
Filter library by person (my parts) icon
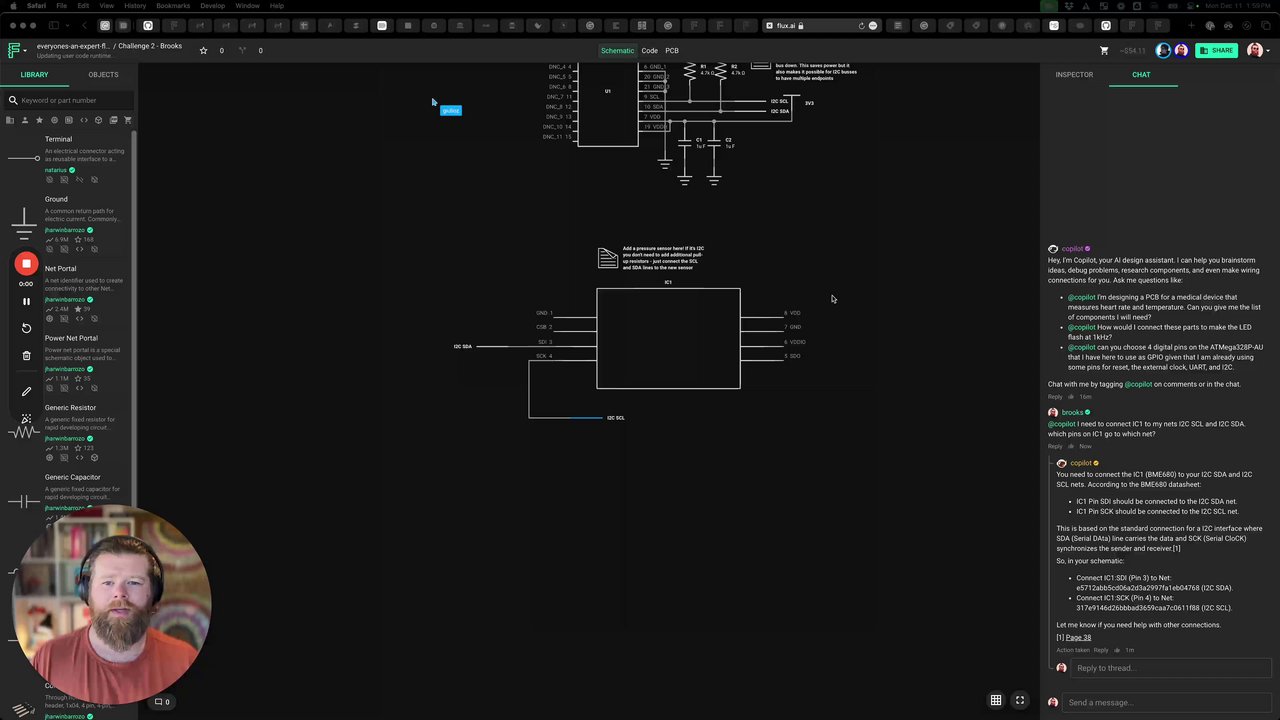click(x=25, y=120)
